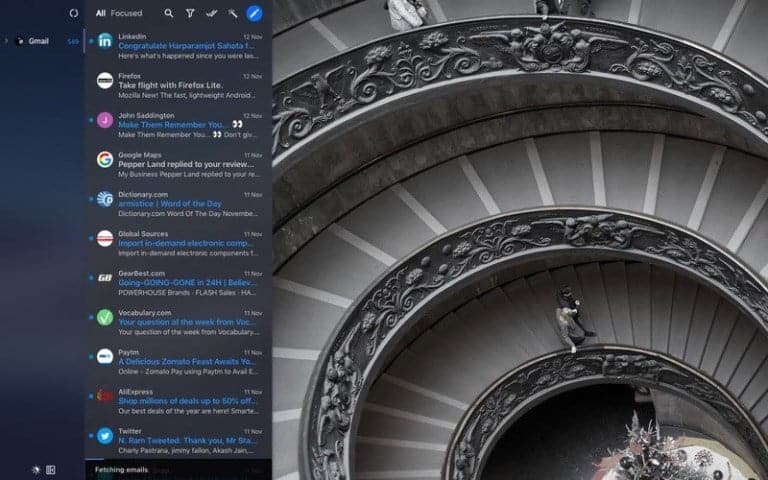Click John Saddington's pink avatar

(105, 120)
